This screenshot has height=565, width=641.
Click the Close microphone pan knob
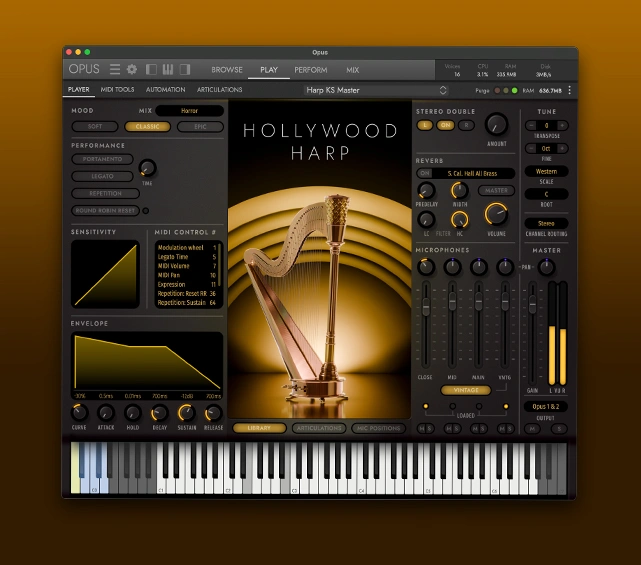[426, 267]
